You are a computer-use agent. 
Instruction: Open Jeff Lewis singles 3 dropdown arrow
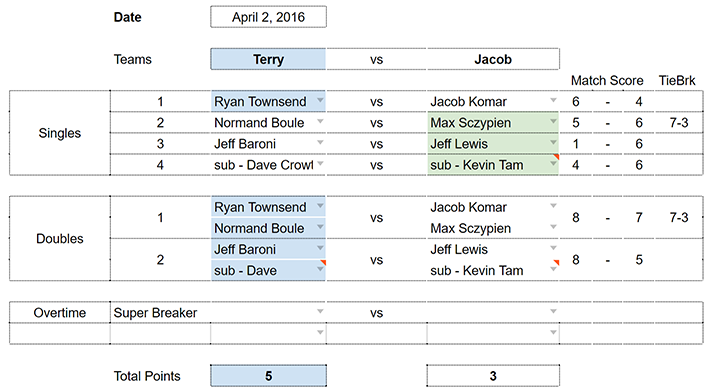click(x=553, y=142)
